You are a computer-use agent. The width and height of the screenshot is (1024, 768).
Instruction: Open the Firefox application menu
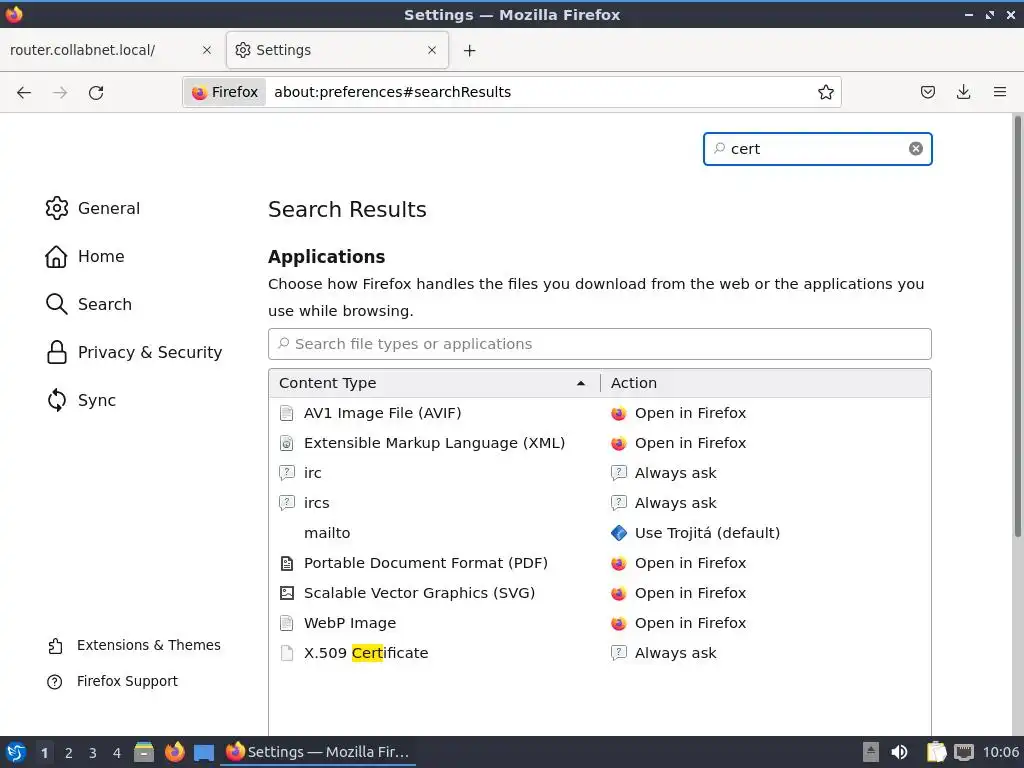(x=999, y=92)
